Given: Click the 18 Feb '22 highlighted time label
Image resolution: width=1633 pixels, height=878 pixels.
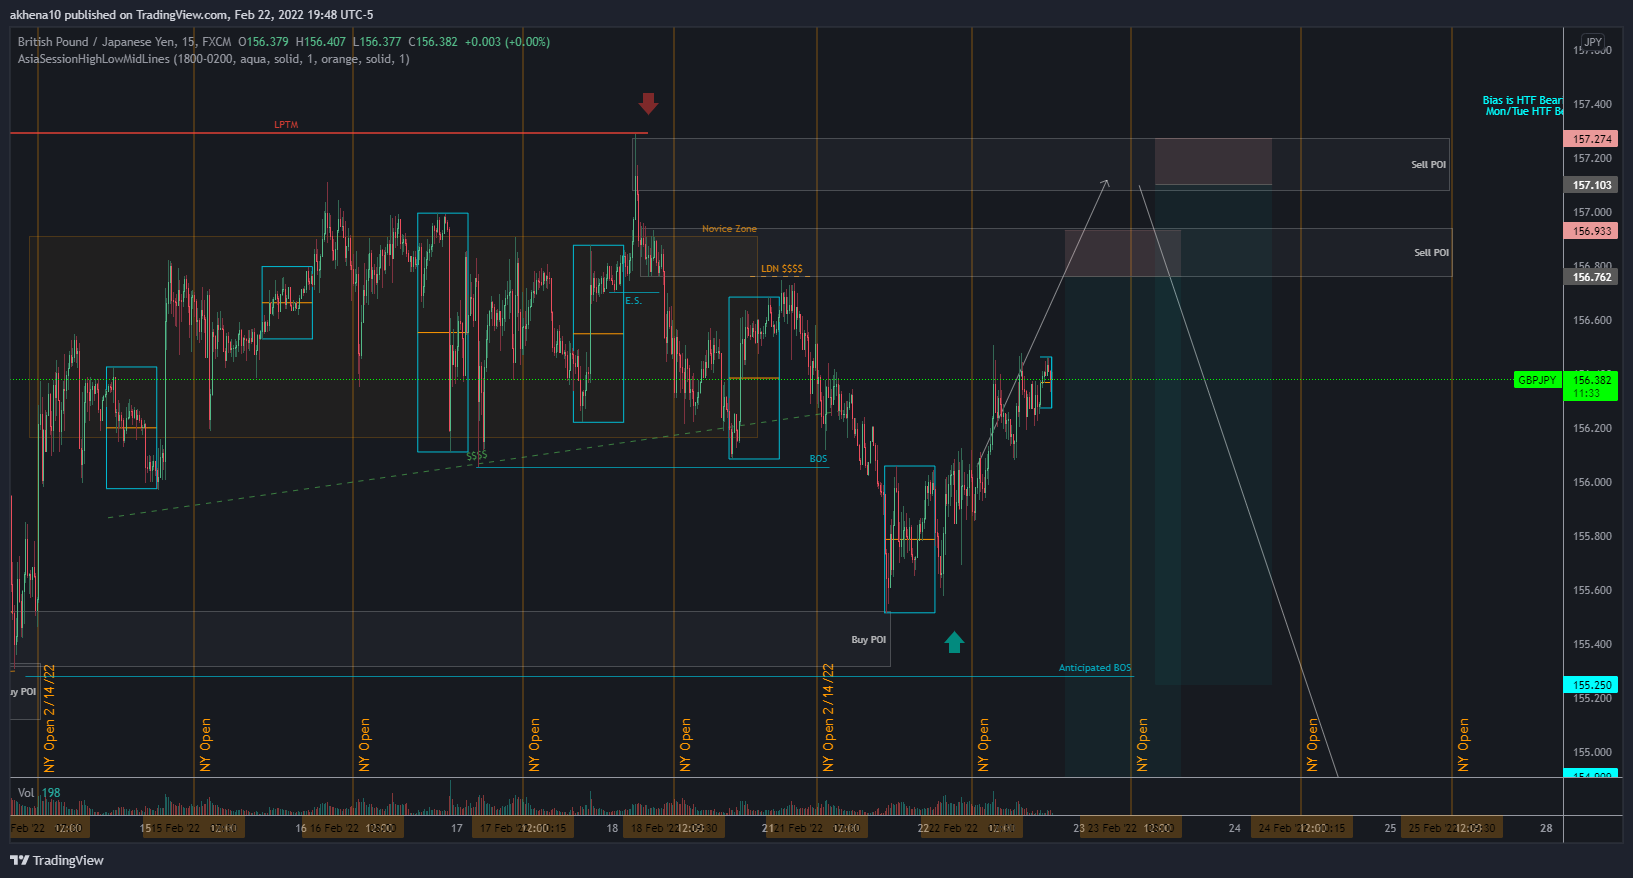Looking at the screenshot, I should coord(675,828).
